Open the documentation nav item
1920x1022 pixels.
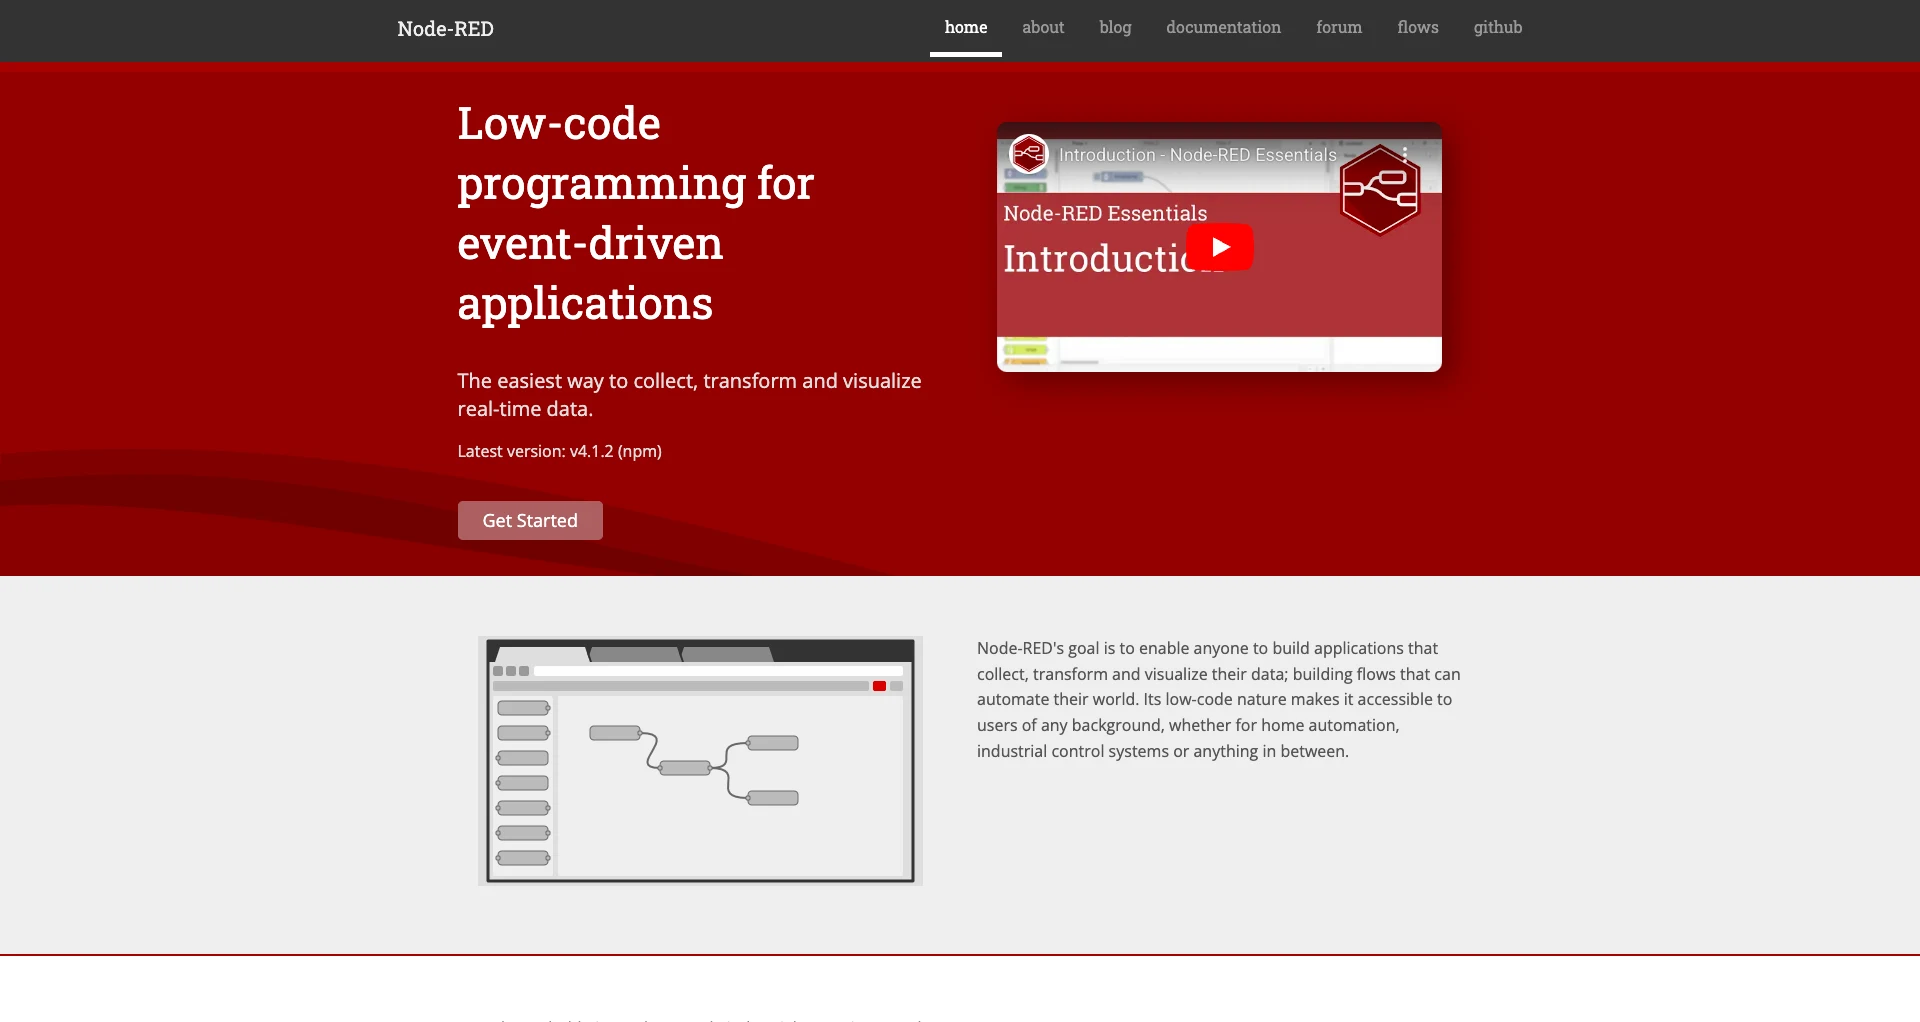coord(1223,28)
